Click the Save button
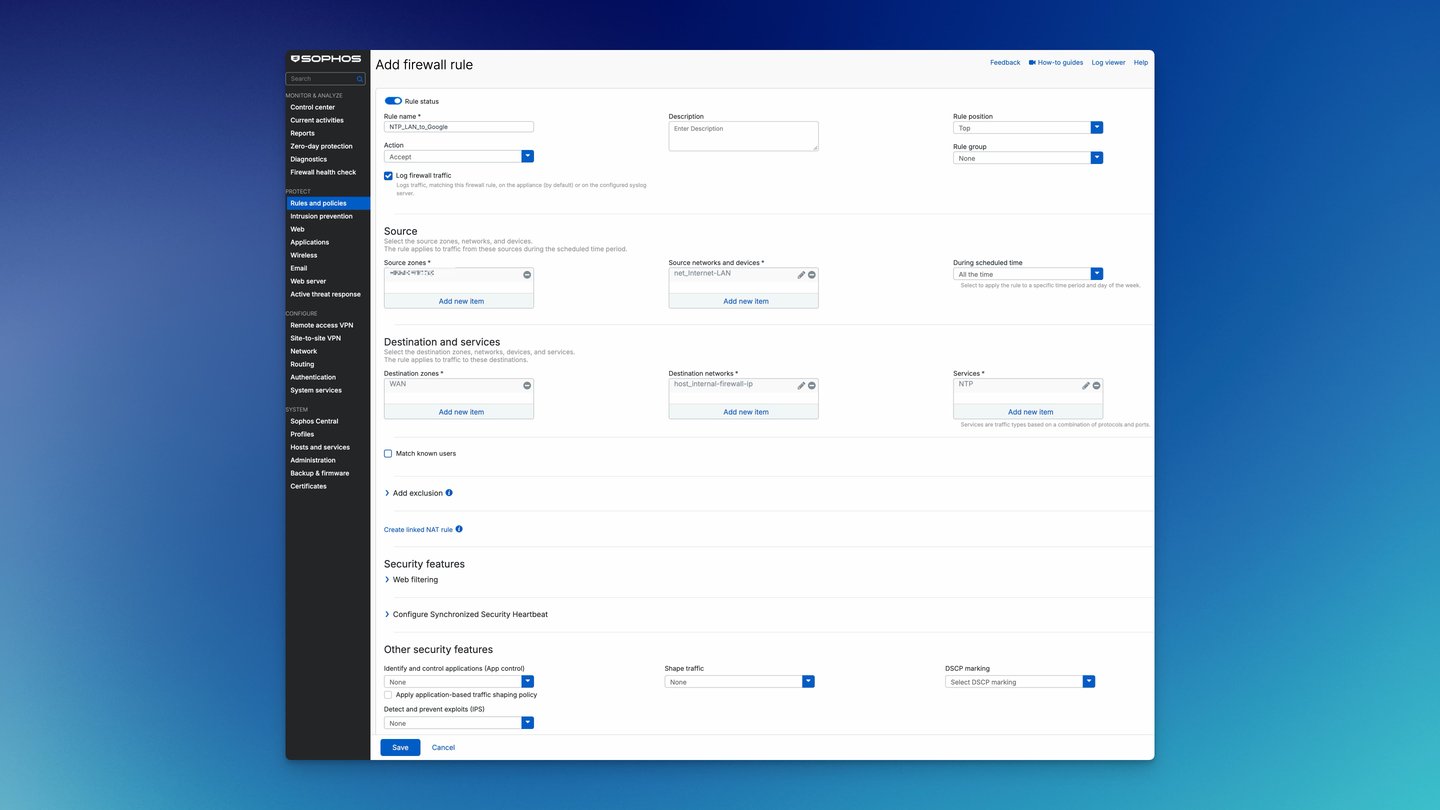Image resolution: width=1440 pixels, height=810 pixels. pos(400,747)
